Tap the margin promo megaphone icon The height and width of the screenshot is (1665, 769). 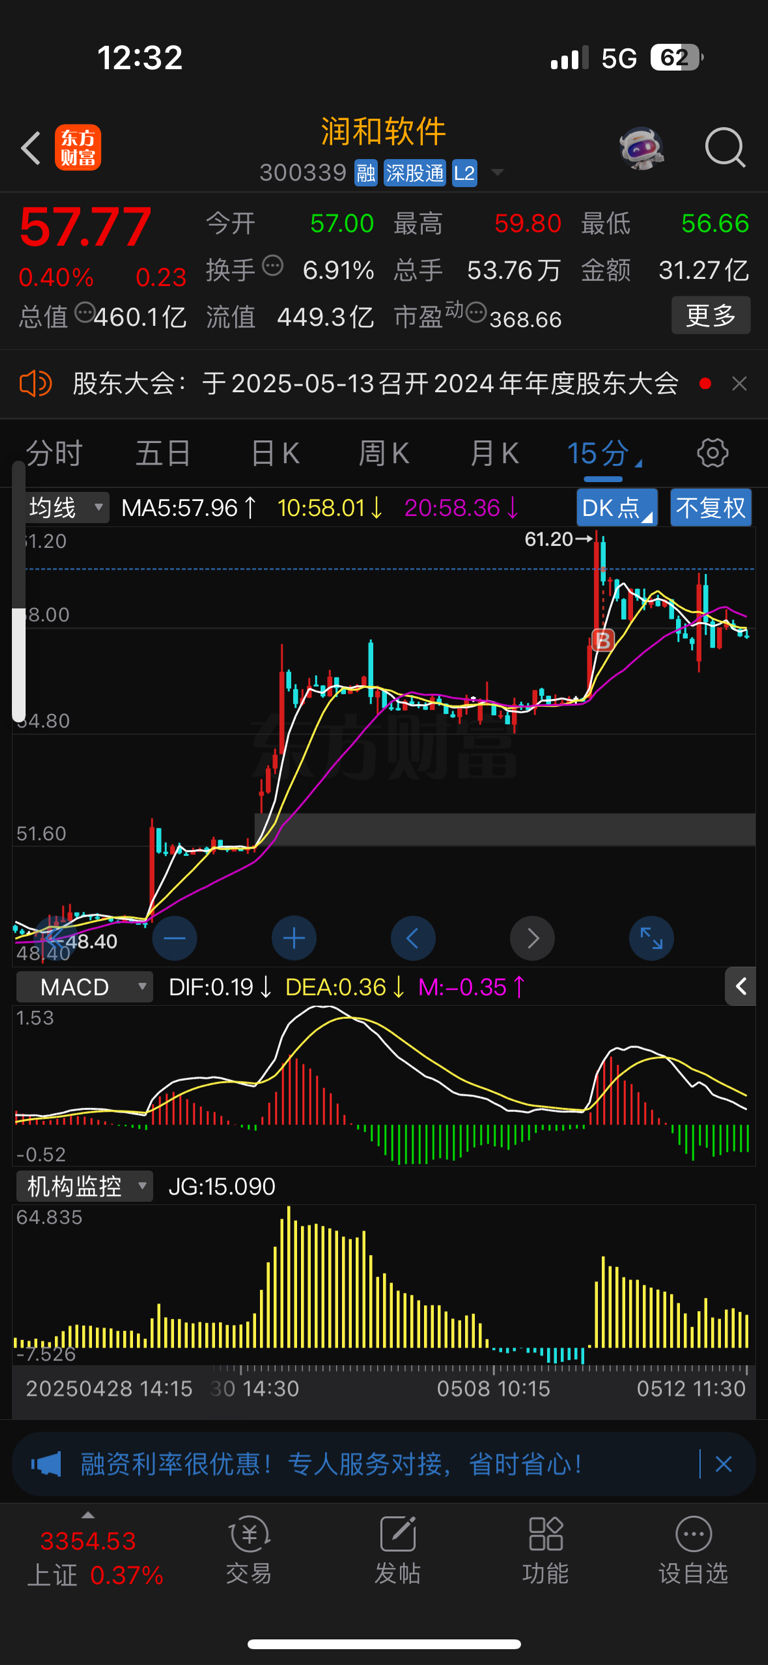(46, 1465)
